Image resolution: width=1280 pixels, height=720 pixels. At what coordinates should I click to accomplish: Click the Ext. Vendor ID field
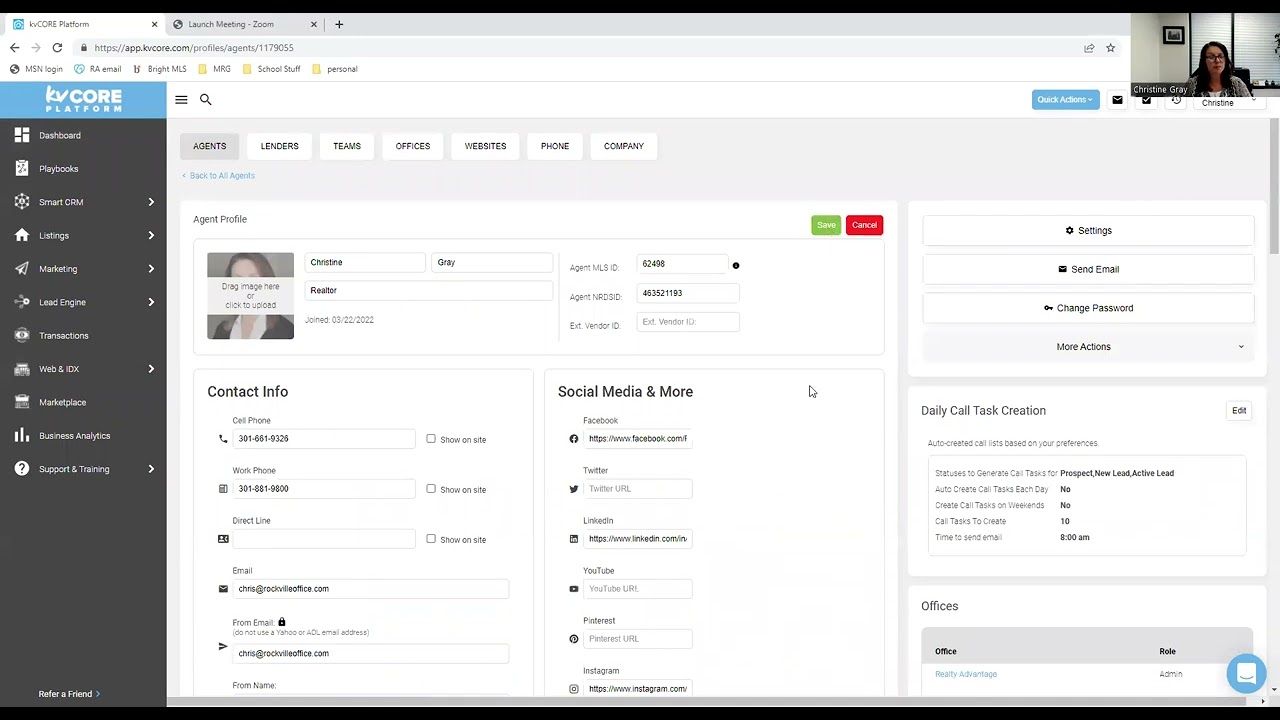pyautogui.click(x=688, y=322)
